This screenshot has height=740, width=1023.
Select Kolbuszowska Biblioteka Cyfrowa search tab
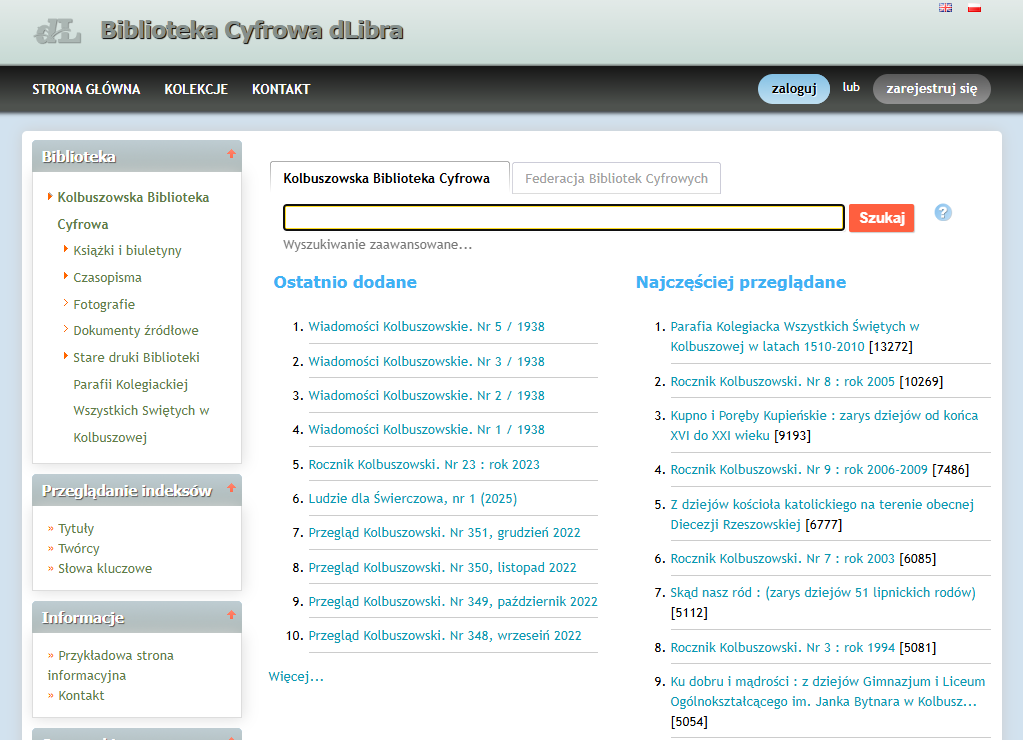(x=389, y=178)
